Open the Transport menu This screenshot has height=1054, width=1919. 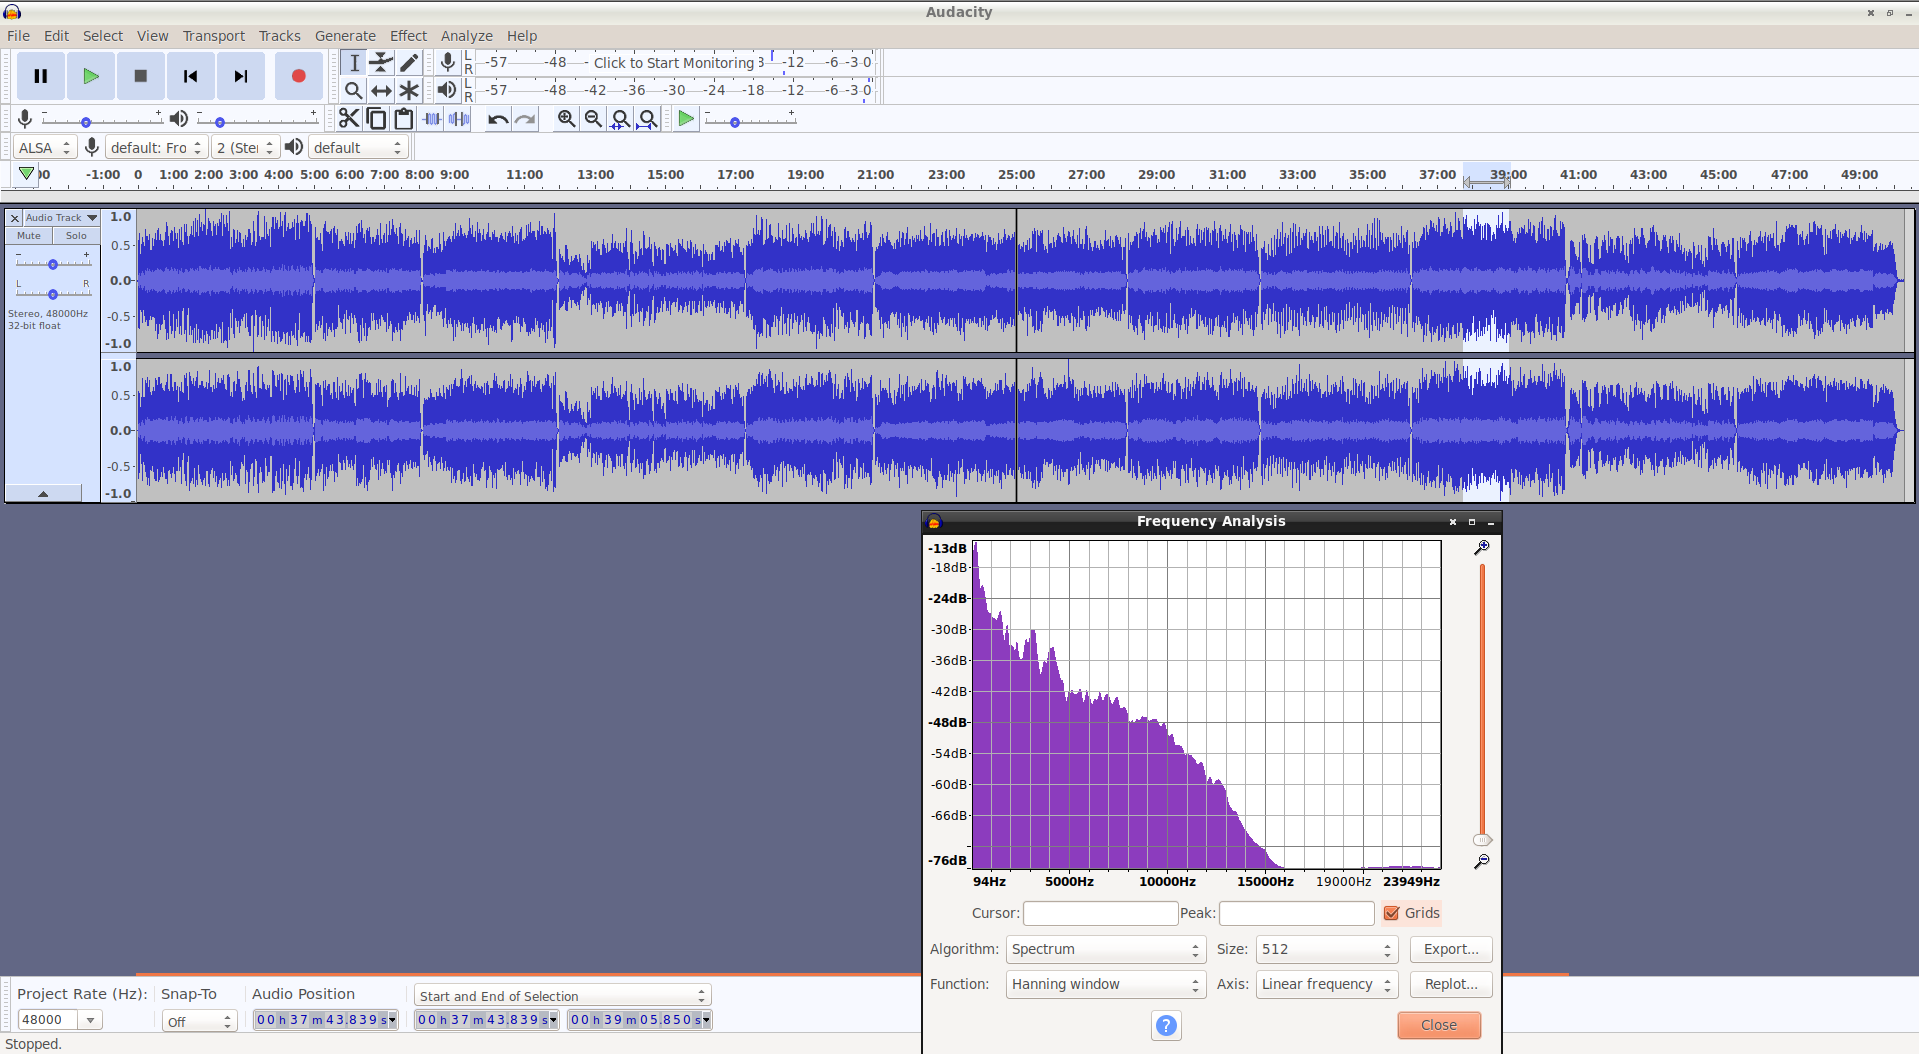(213, 36)
